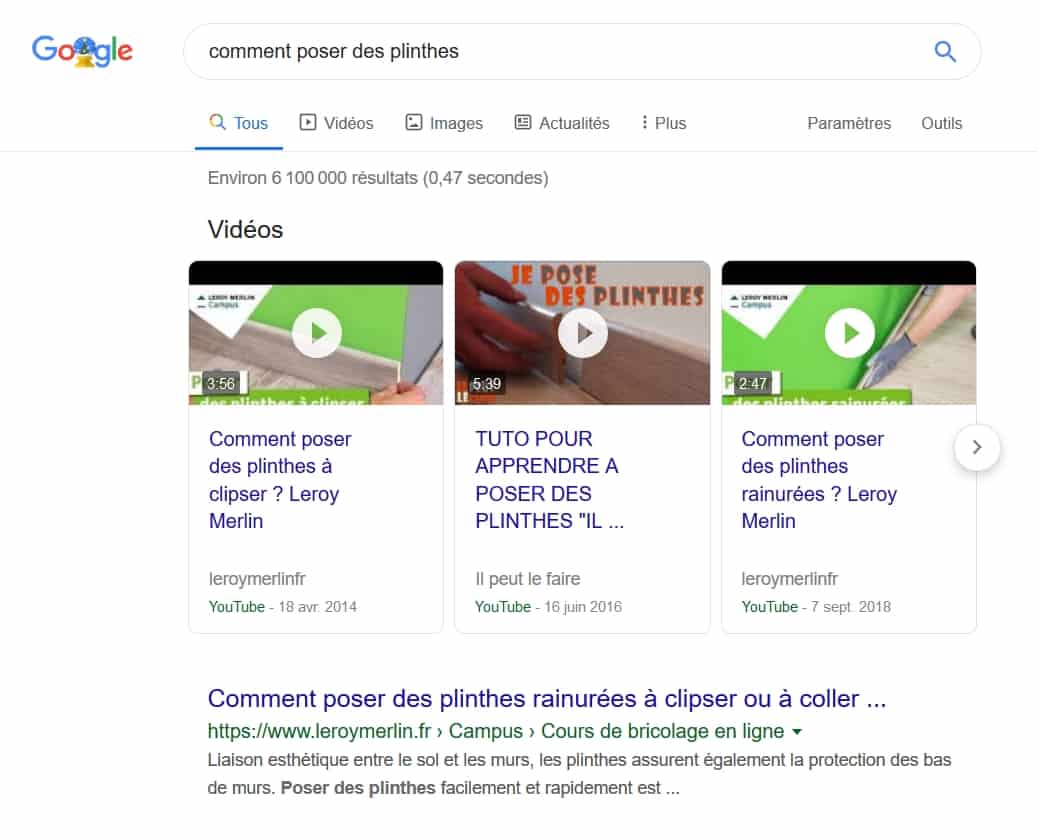Click 'leroymerlinfr' under the plinthes rainurées video
Screen dimensions: 1037x834
[790, 579]
